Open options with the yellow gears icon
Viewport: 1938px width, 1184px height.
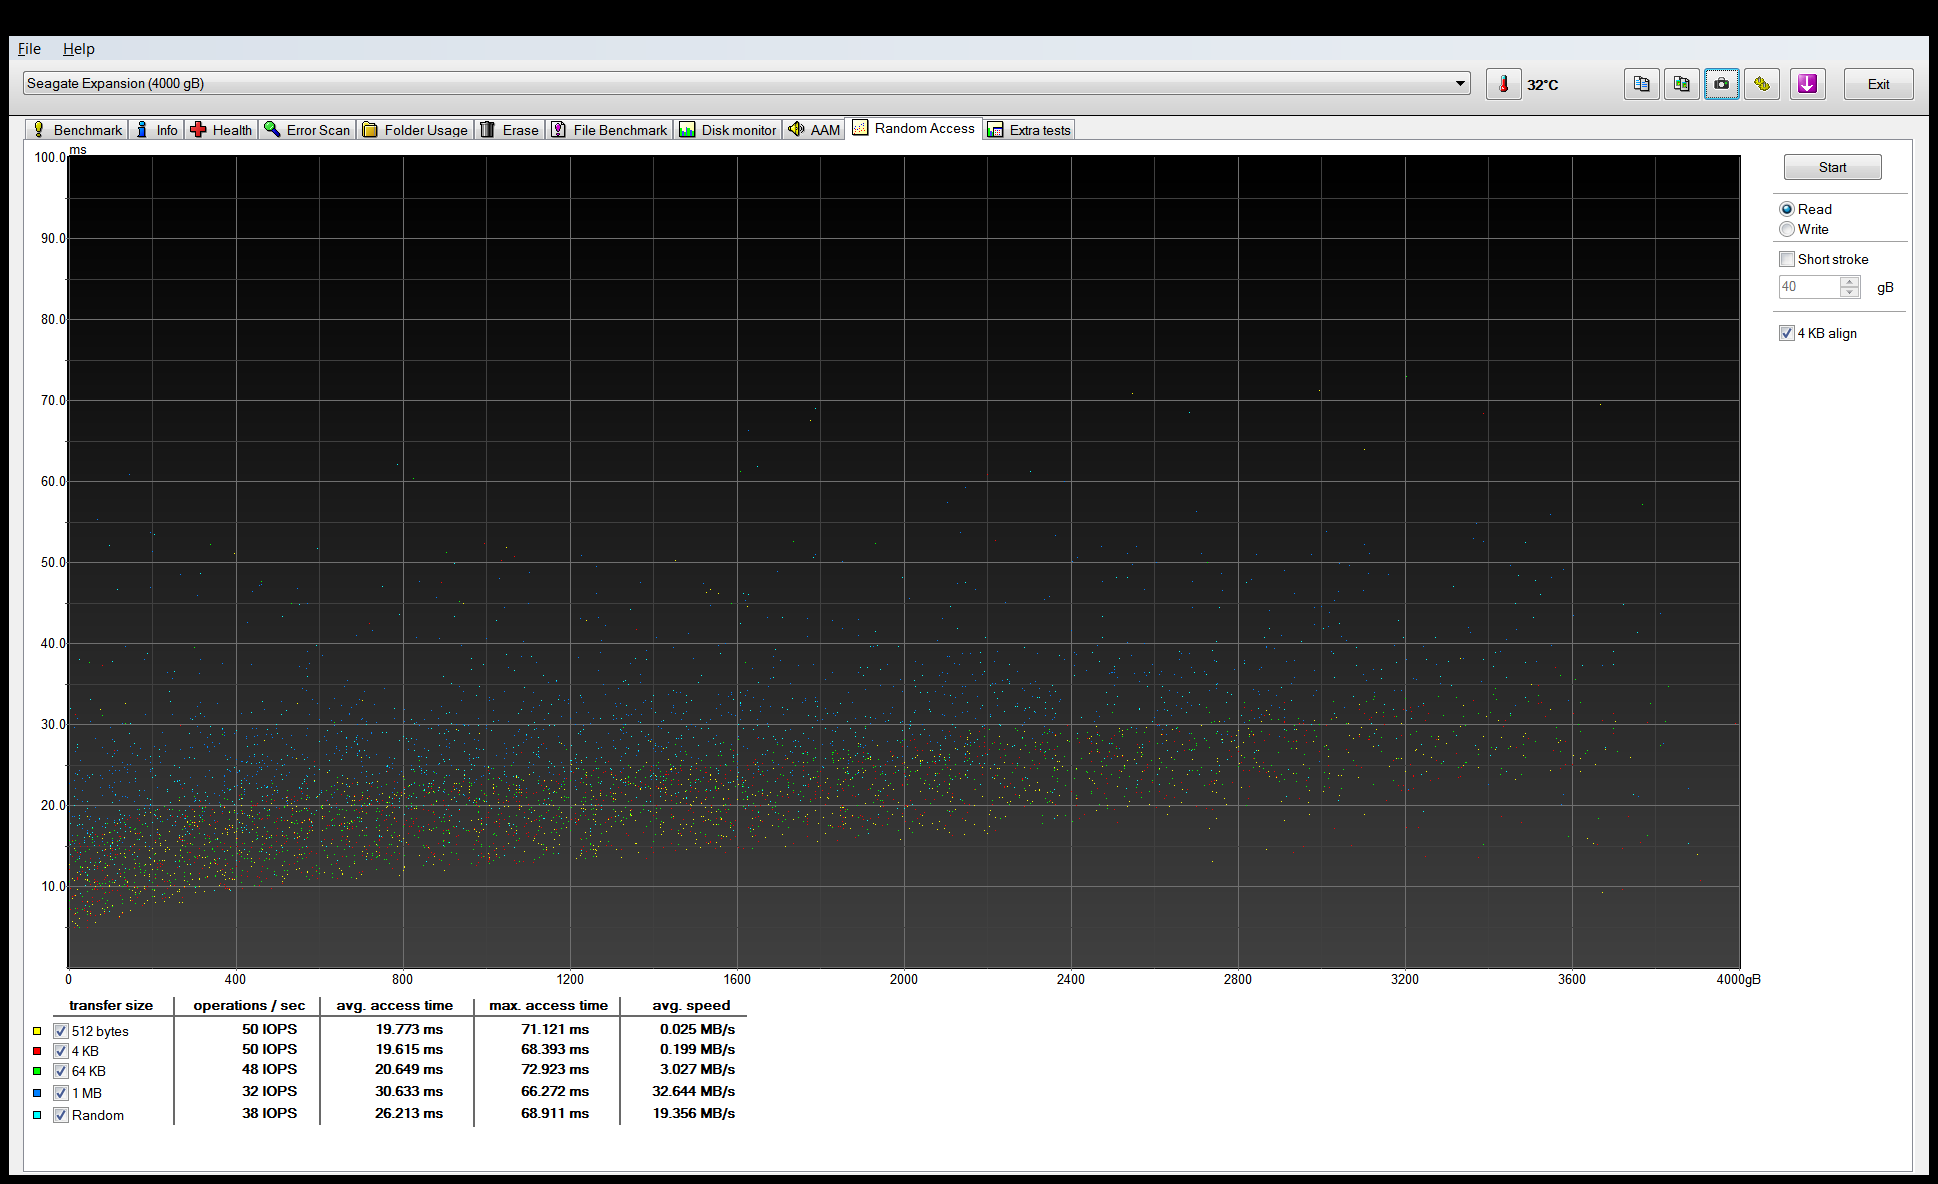pos(1762,84)
